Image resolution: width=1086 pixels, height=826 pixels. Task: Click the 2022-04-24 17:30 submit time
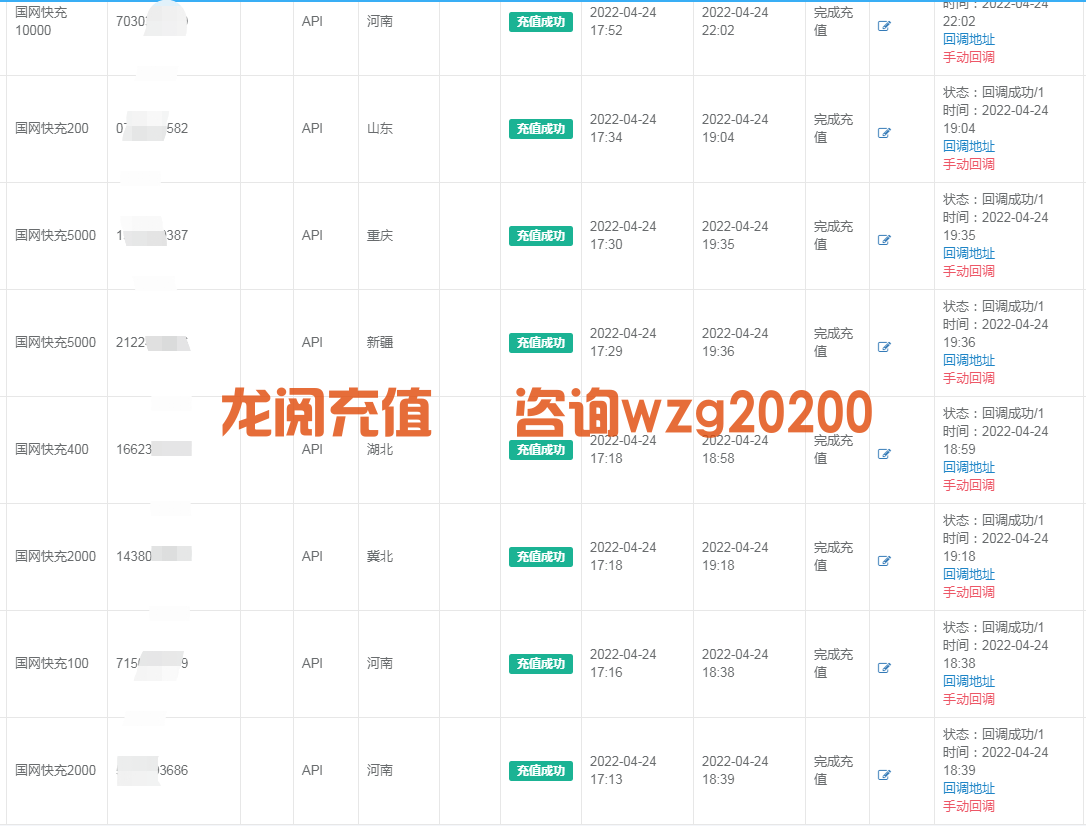click(x=623, y=235)
